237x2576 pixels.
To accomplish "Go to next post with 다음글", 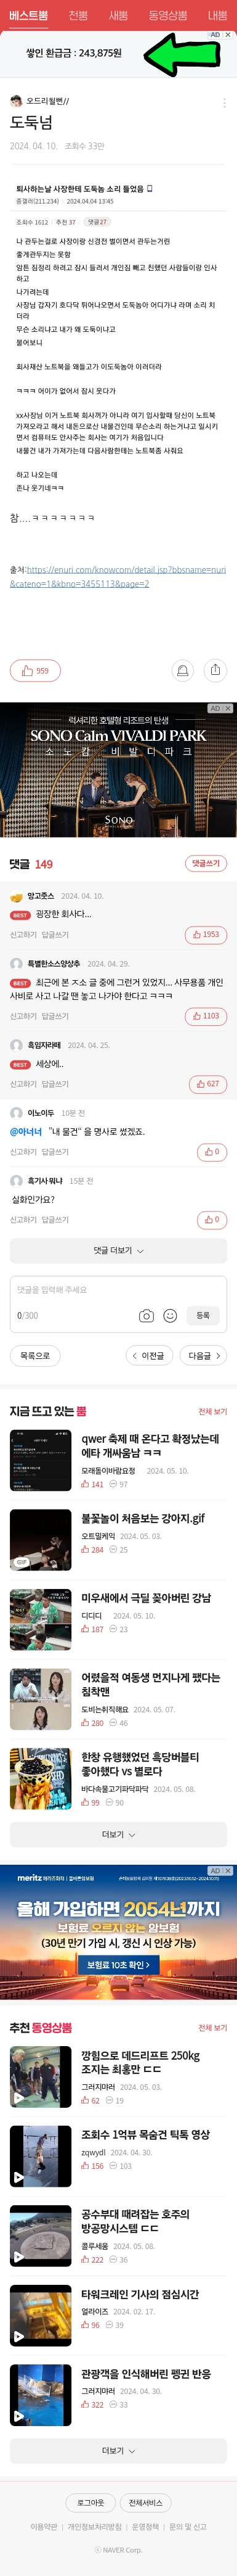I will (x=204, y=1355).
